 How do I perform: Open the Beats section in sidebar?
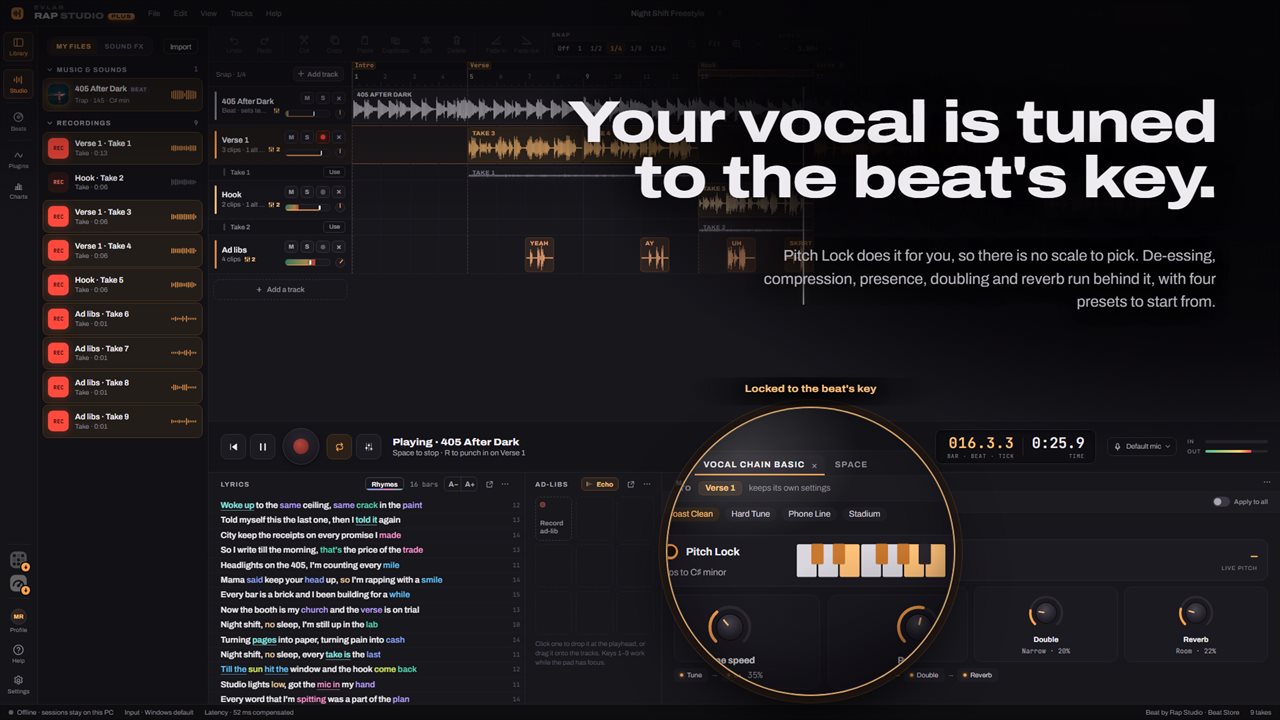[x=18, y=122]
